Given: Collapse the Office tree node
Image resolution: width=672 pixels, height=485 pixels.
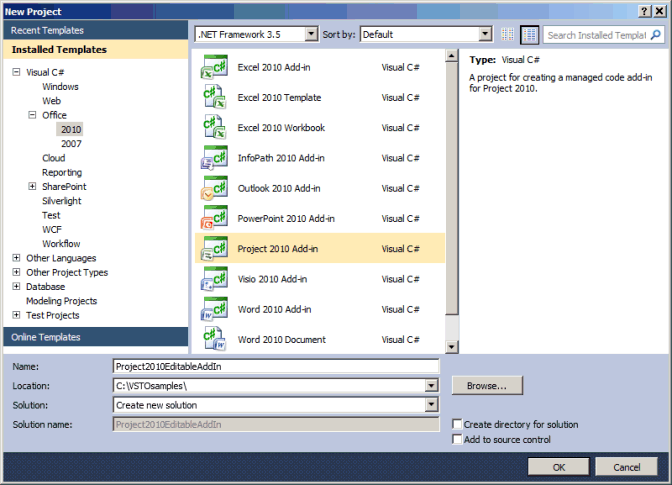Looking at the screenshot, I should [x=32, y=114].
